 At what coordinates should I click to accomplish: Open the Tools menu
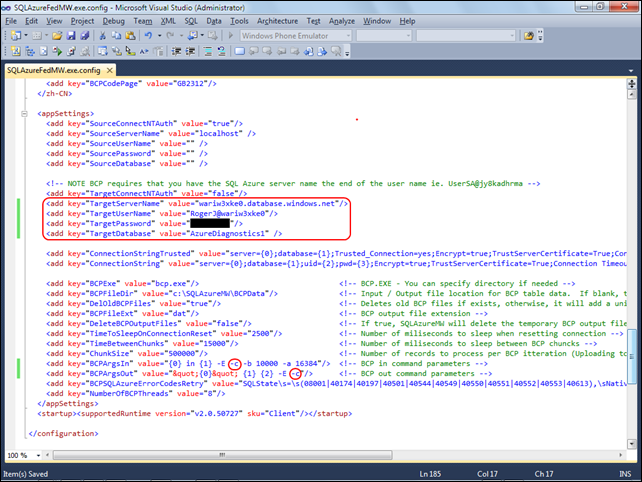pos(239,21)
